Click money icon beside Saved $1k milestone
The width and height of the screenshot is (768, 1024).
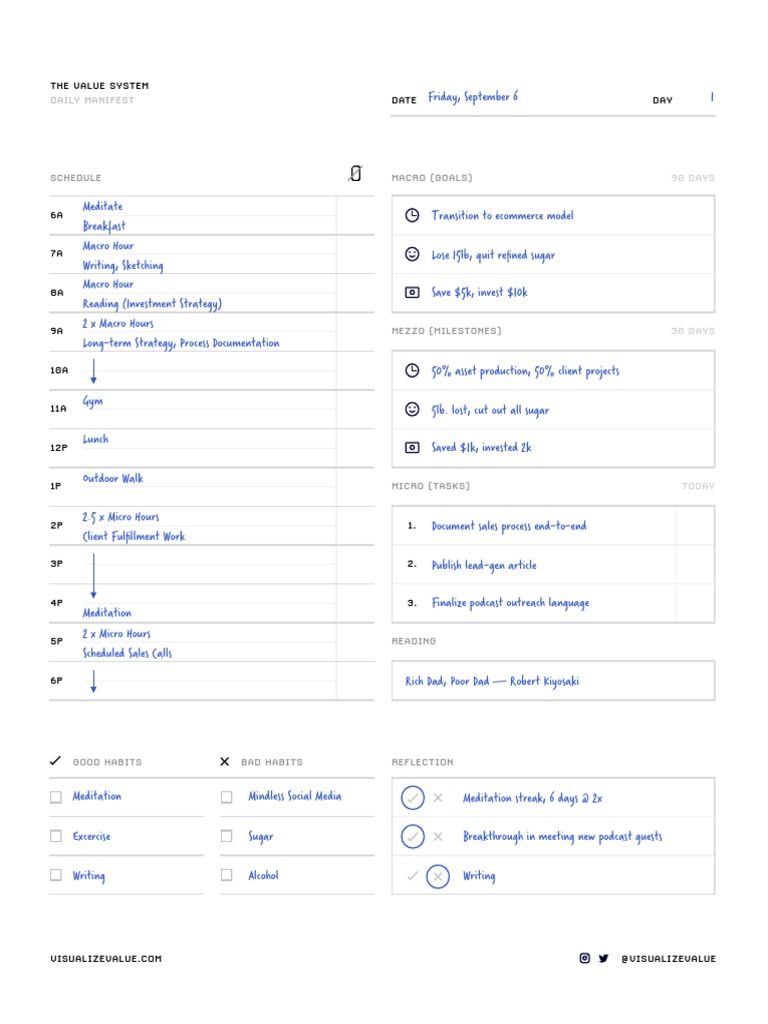pyautogui.click(x=412, y=448)
